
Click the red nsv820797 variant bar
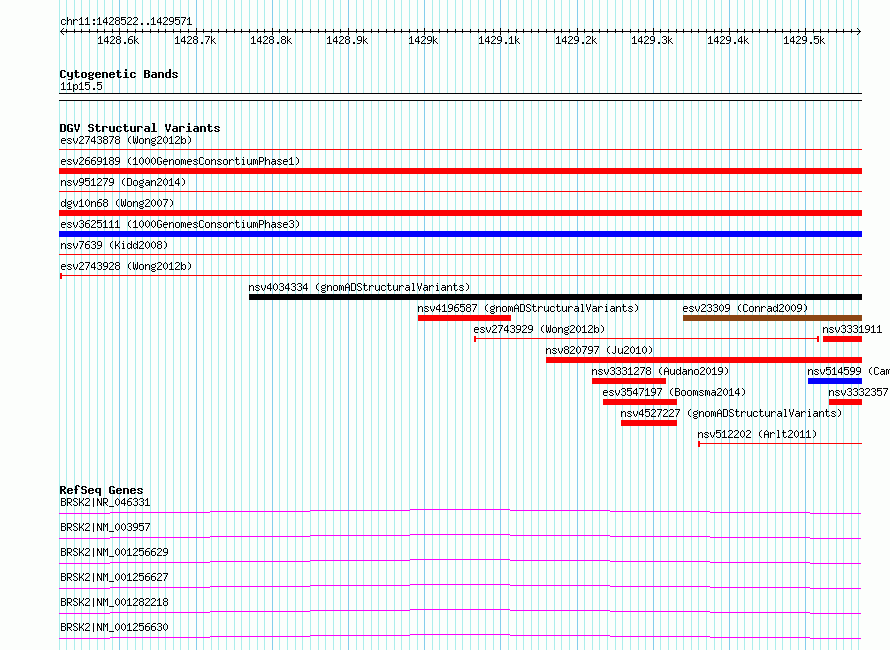coord(704,360)
